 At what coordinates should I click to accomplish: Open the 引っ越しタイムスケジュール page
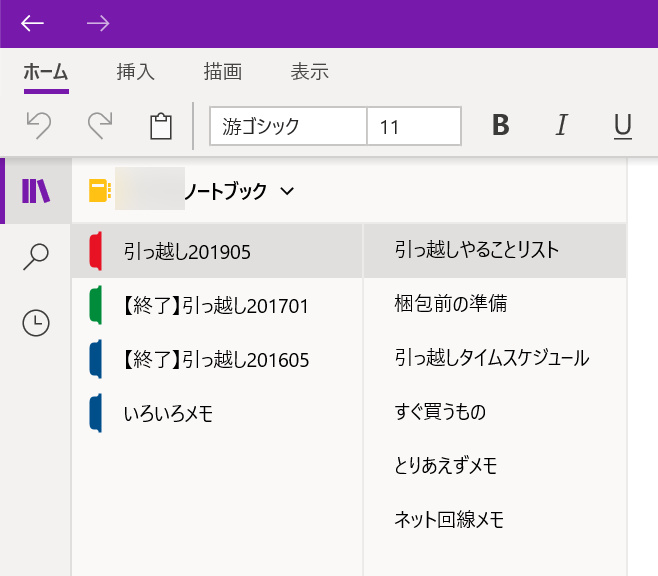[495, 358]
